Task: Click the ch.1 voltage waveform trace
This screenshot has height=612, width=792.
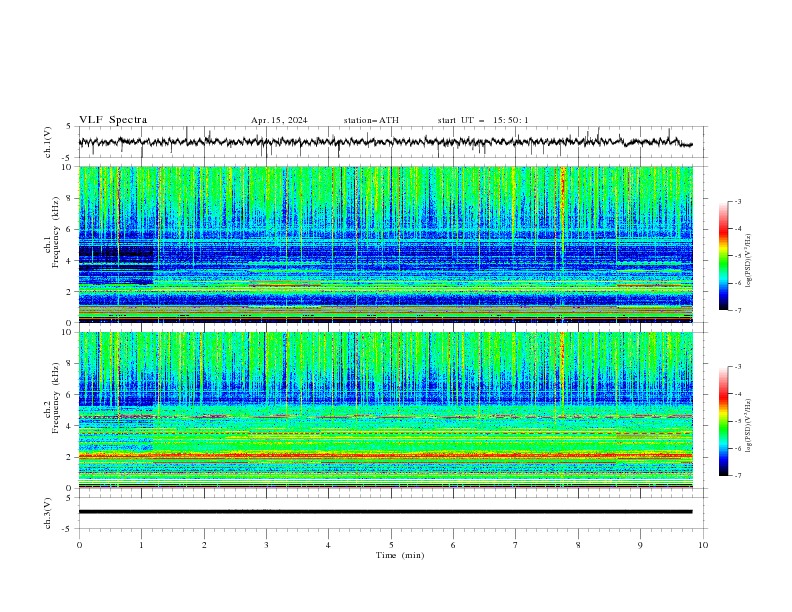Action: [385, 142]
